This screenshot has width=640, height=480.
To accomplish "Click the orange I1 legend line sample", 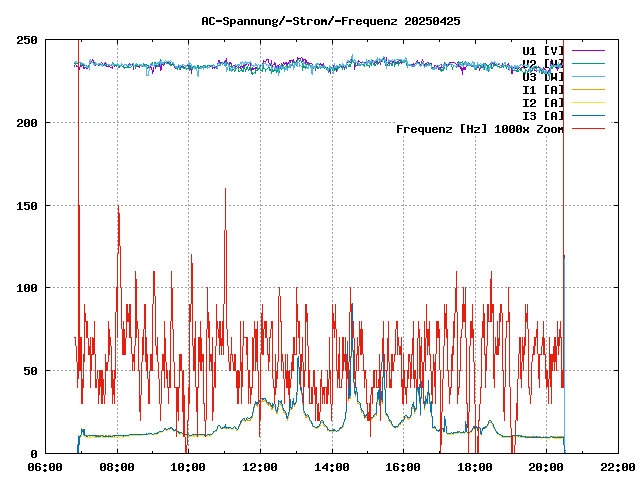I will point(589,90).
